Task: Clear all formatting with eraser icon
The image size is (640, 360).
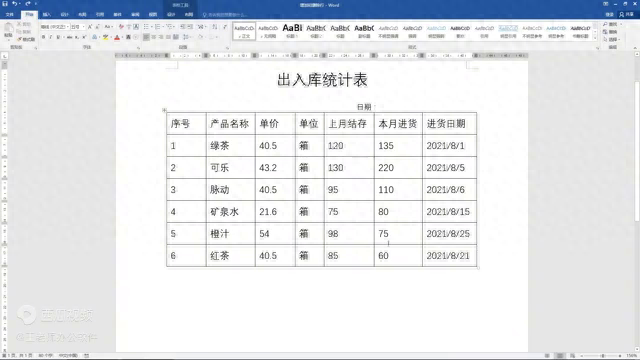Action: (x=121, y=27)
